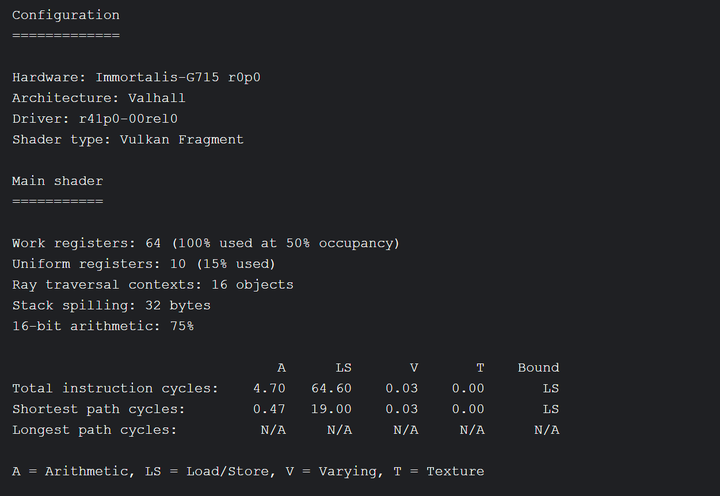Click the Work registers value 64
The width and height of the screenshot is (720, 496).
pos(152,243)
